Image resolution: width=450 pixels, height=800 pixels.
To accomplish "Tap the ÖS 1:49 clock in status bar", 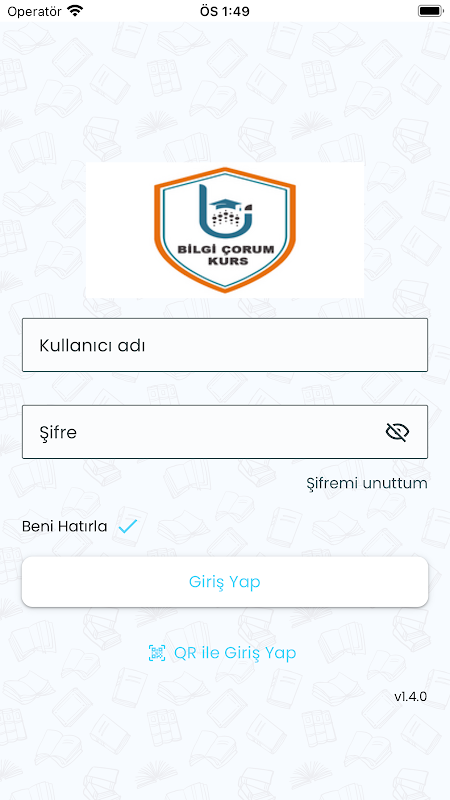I will point(225,11).
